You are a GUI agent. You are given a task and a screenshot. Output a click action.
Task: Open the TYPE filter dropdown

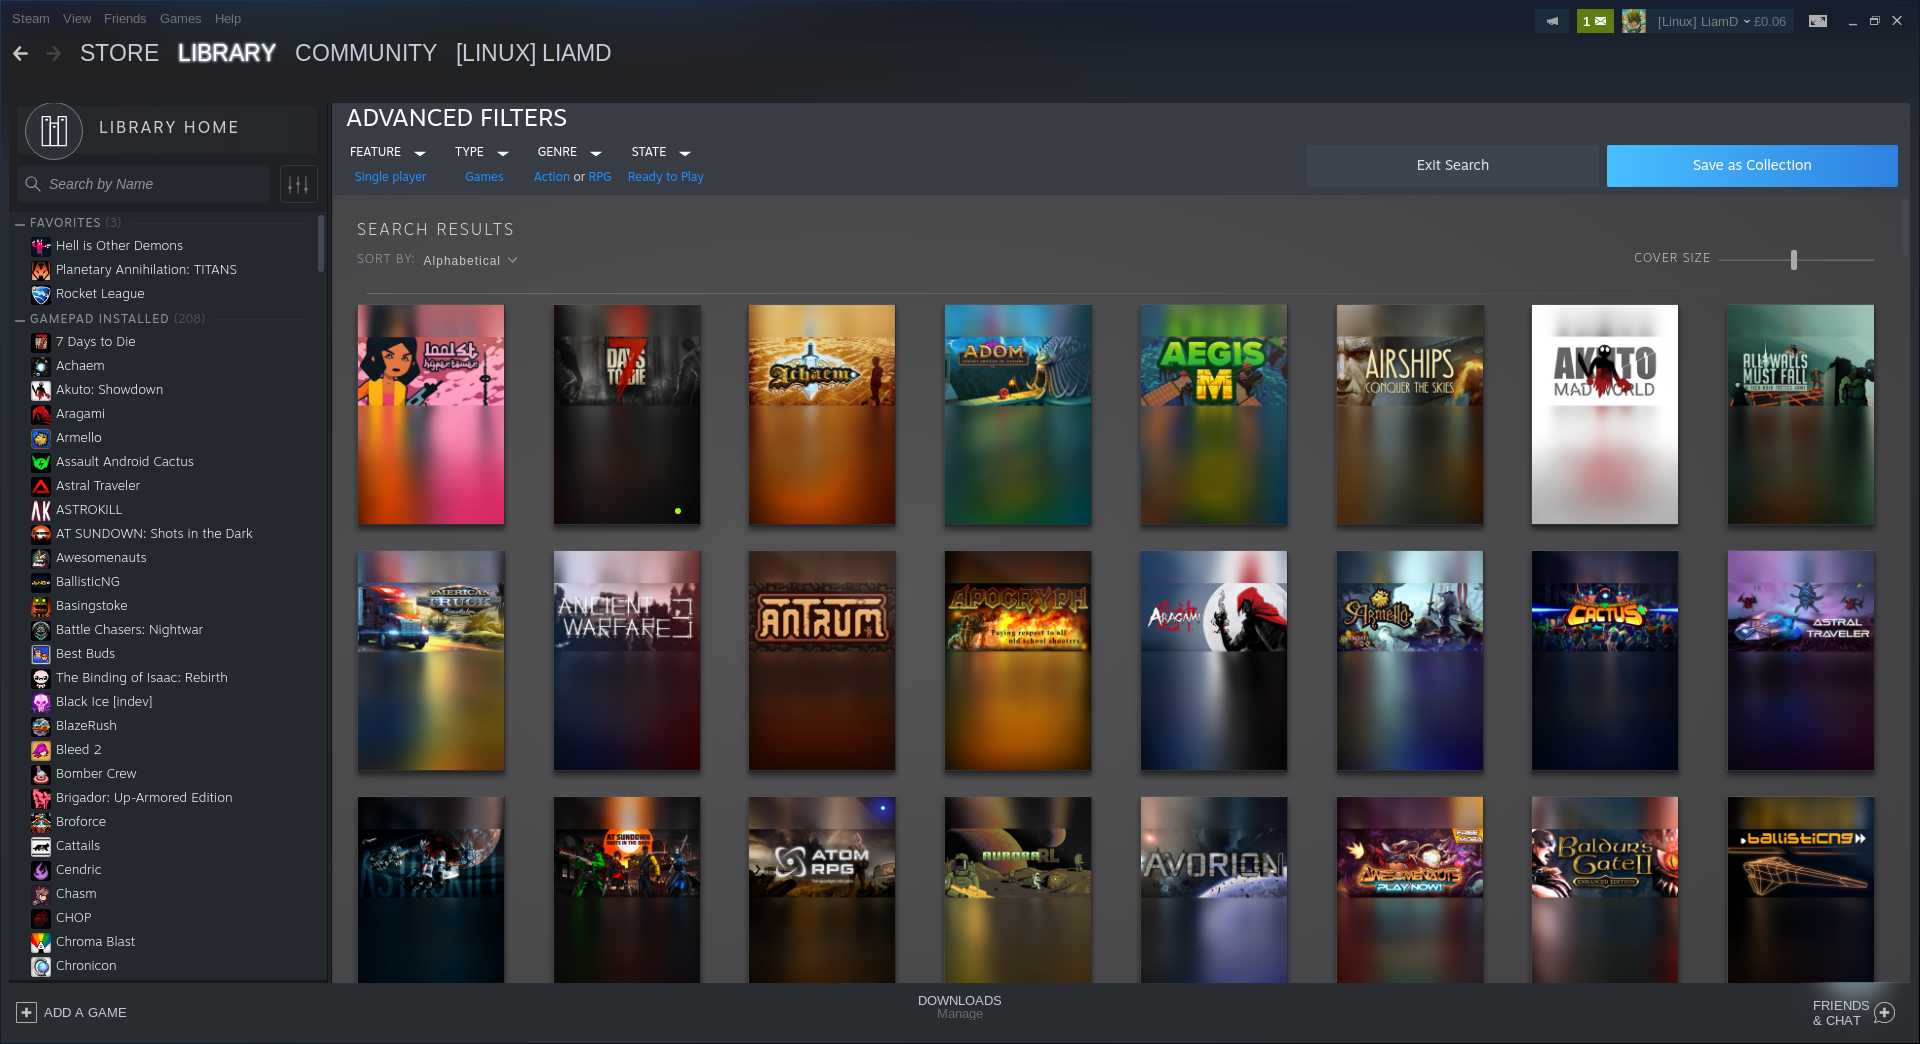[x=481, y=152]
